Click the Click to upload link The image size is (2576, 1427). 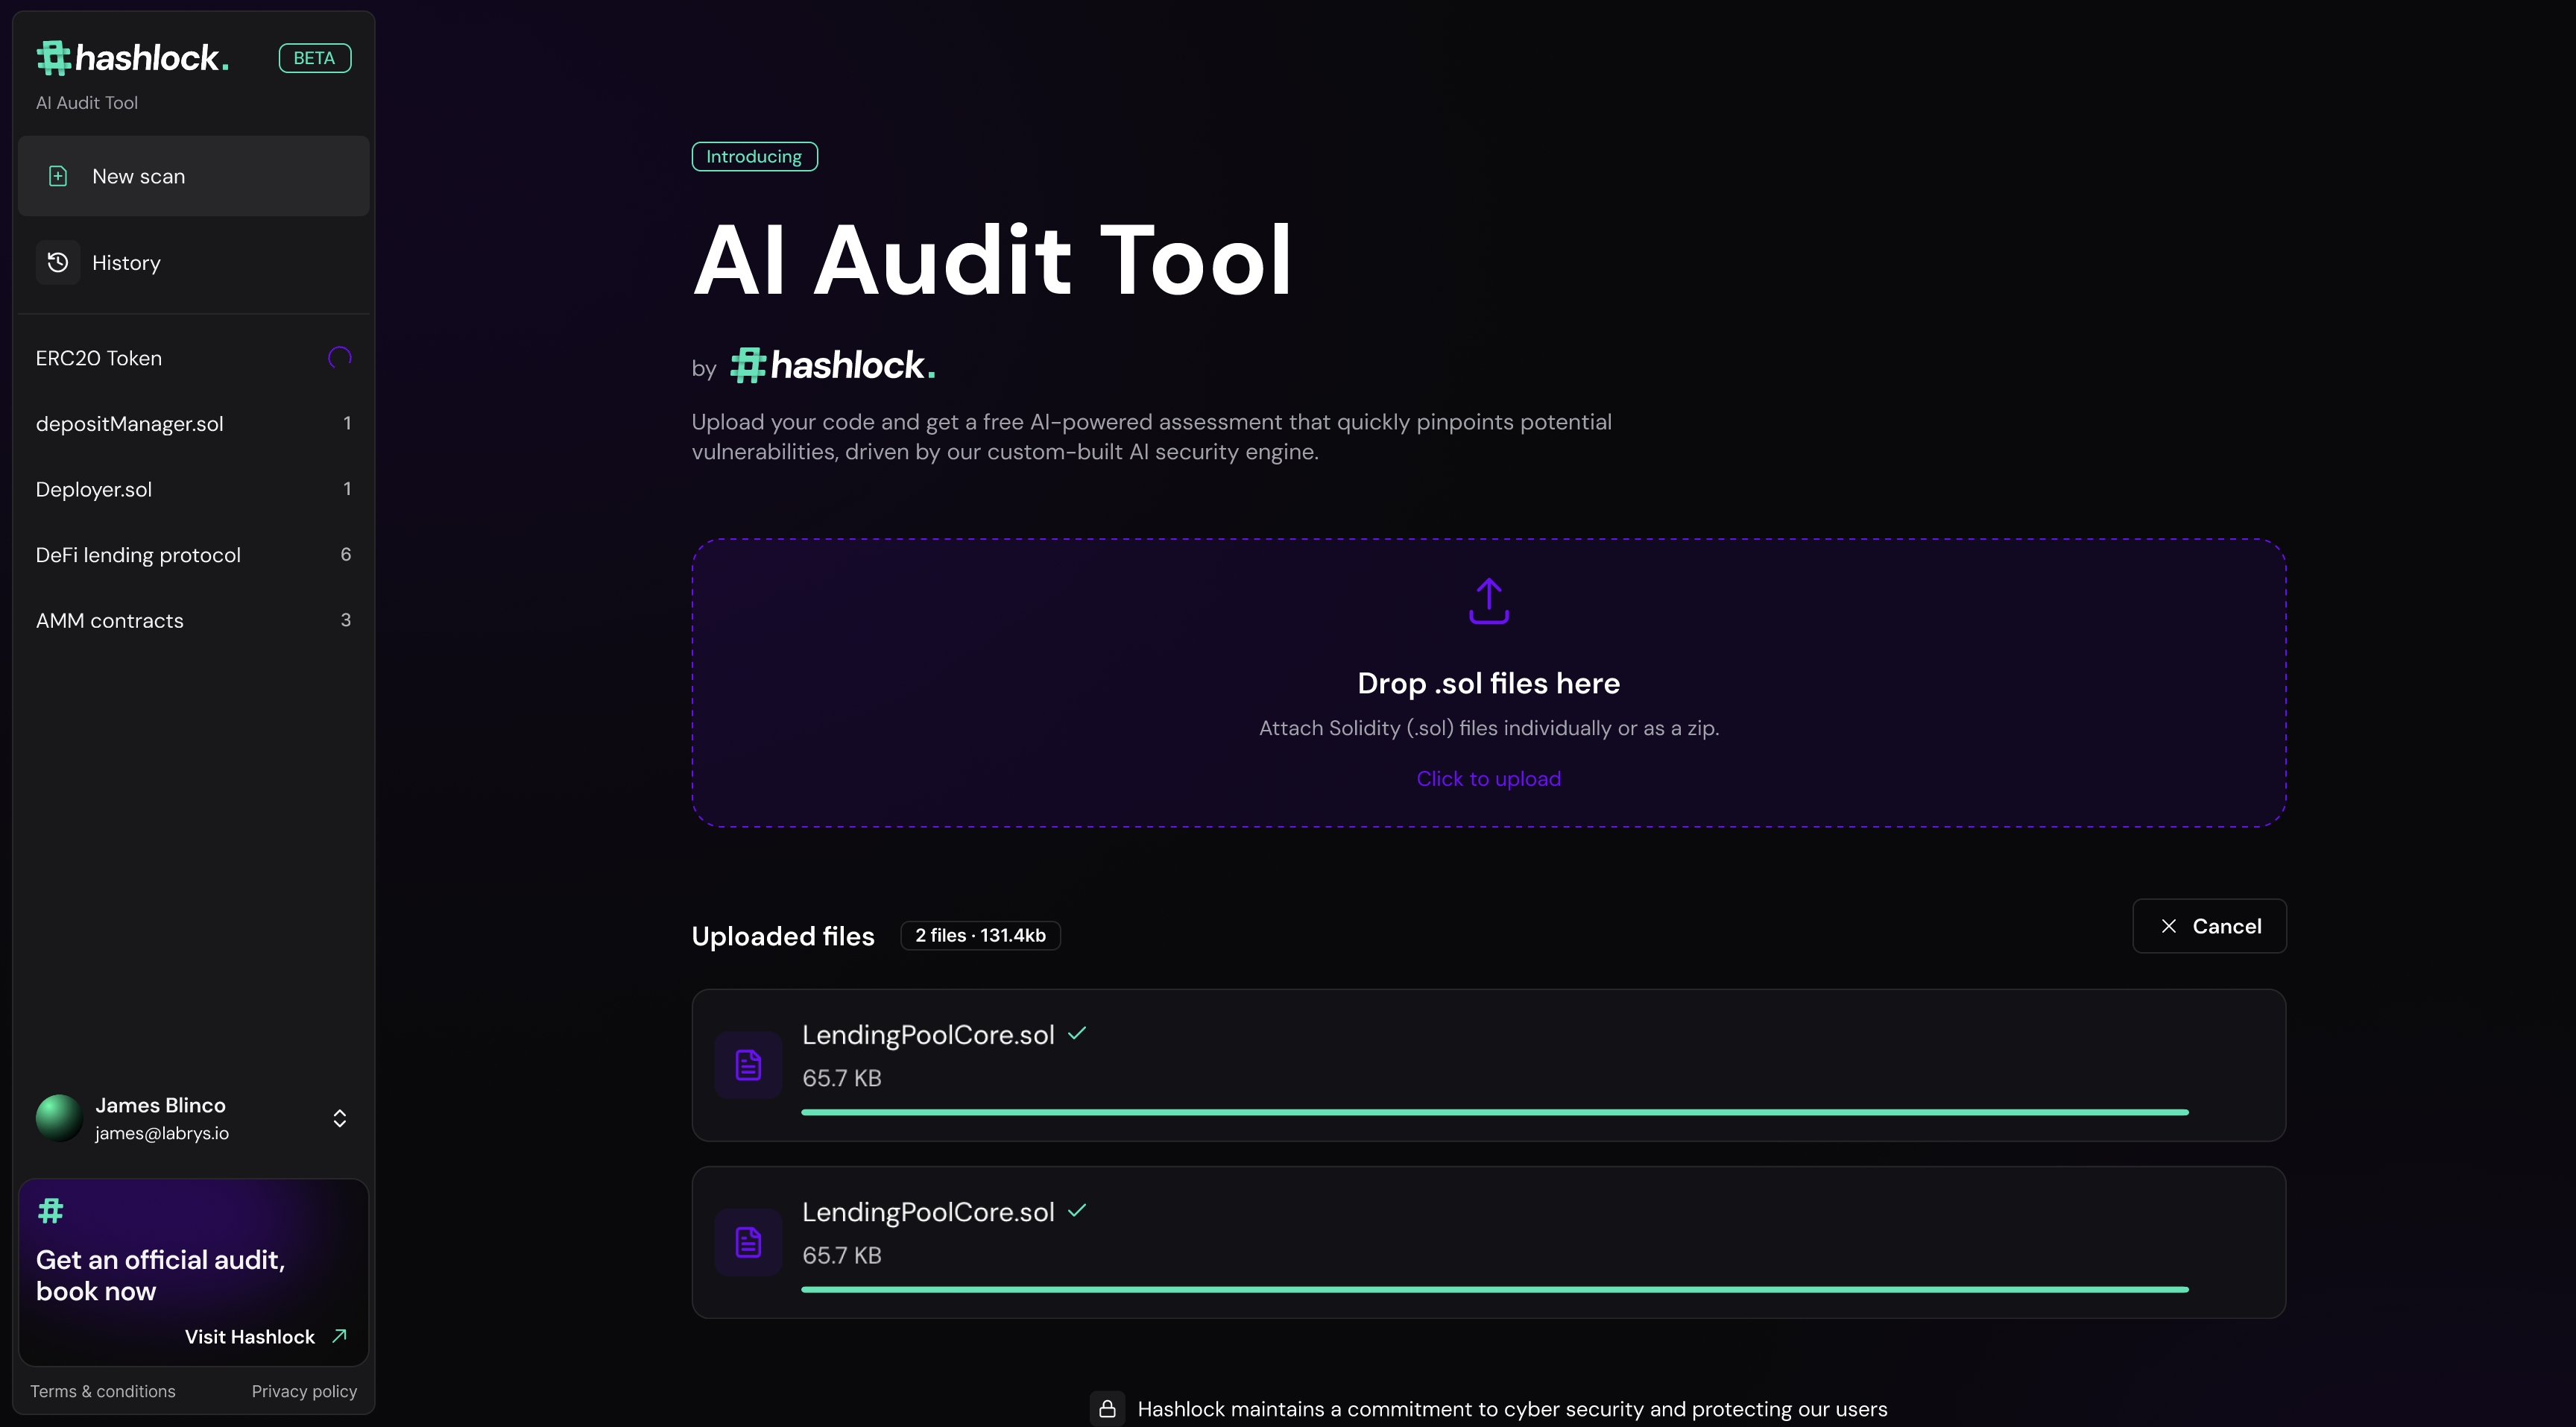point(1489,779)
